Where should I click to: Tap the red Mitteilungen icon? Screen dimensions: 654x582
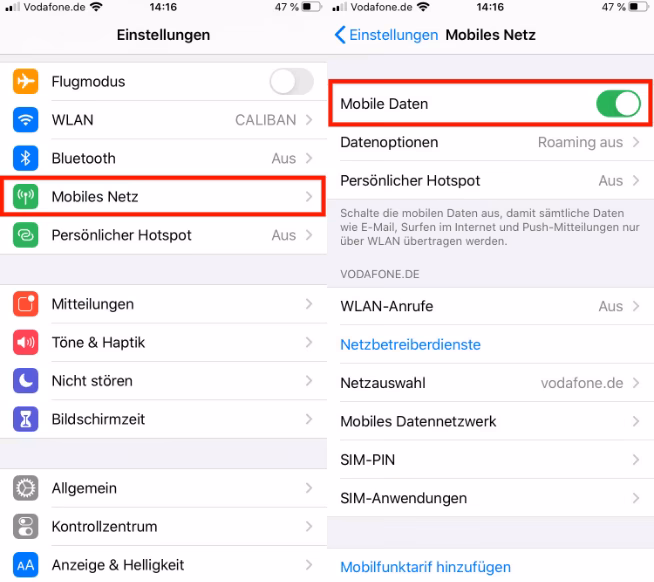25,304
